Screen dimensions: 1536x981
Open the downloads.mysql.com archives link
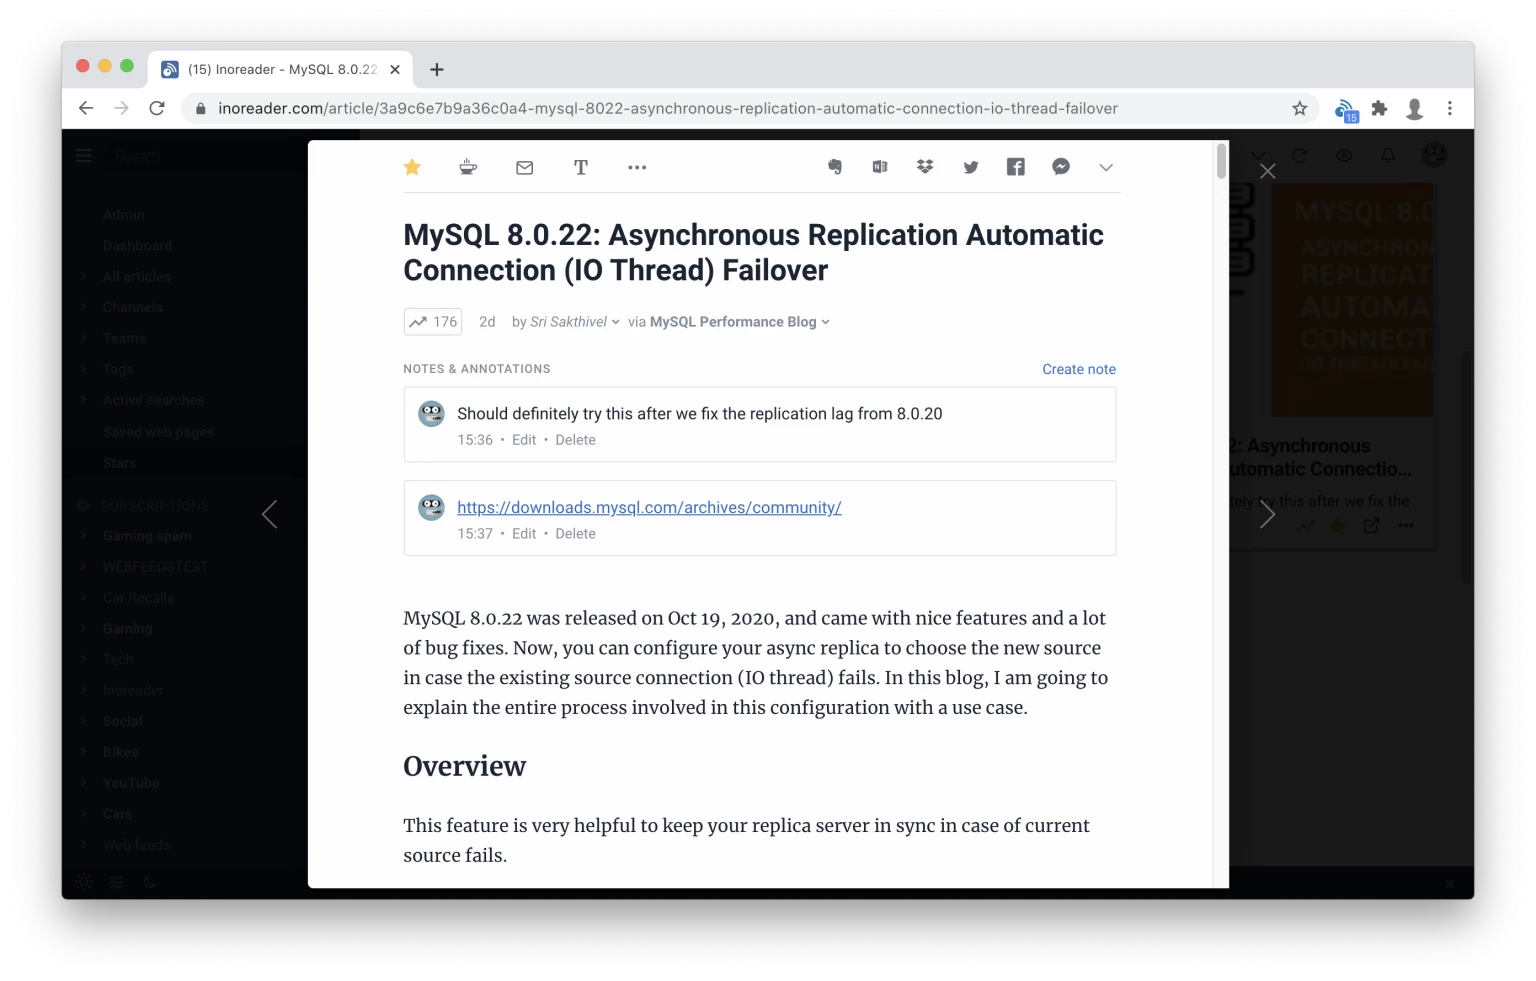(649, 508)
